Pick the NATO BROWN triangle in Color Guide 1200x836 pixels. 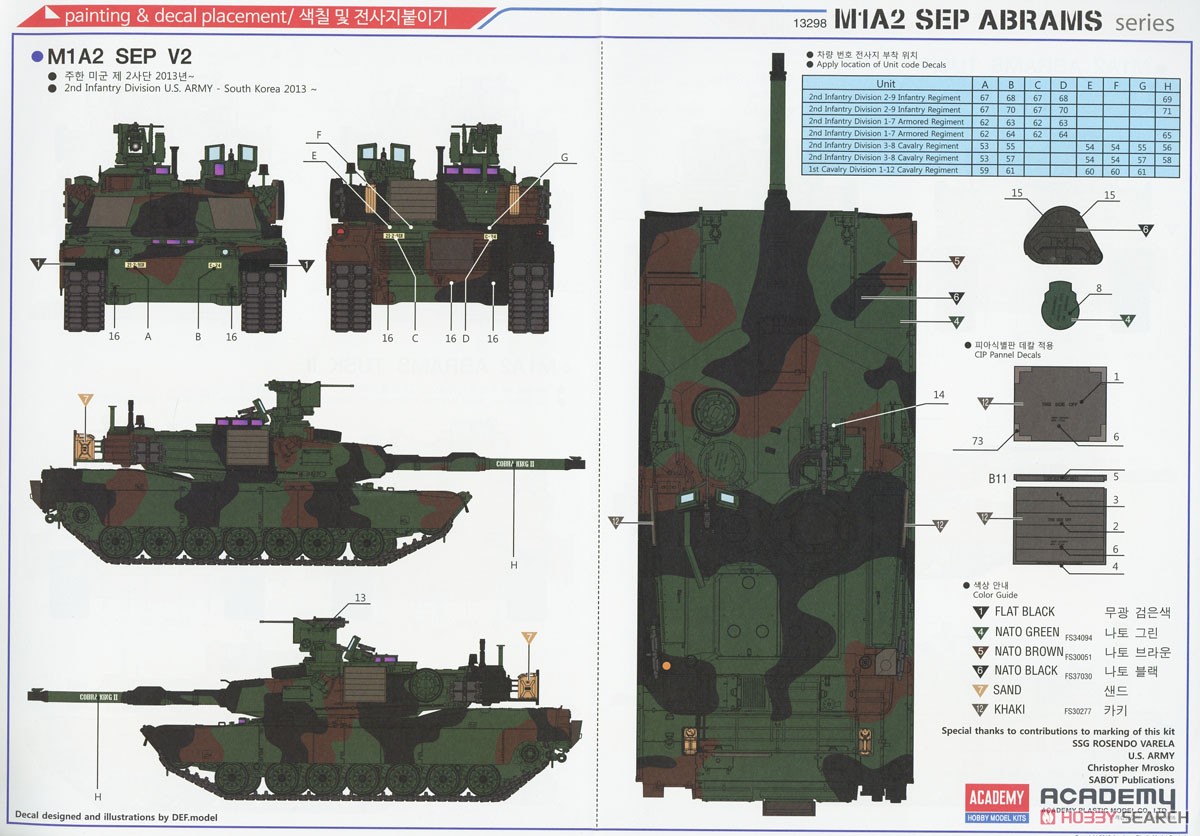click(982, 651)
